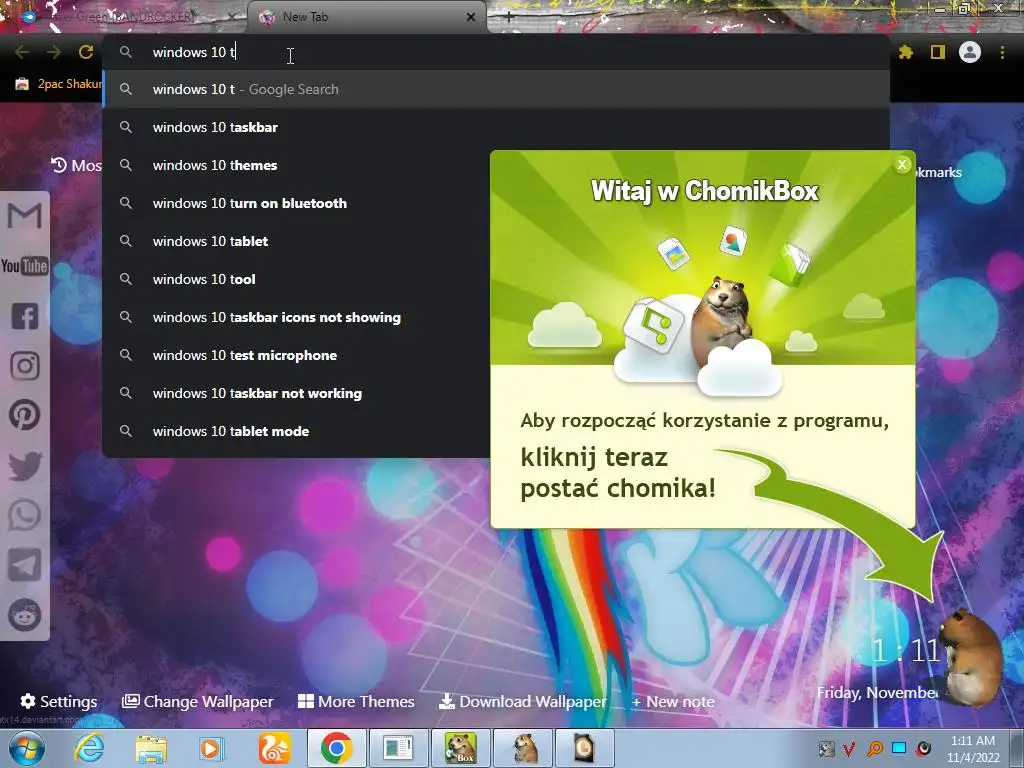Open the Chrome profile avatar
Image resolution: width=1024 pixels, height=768 pixels.
(x=970, y=52)
